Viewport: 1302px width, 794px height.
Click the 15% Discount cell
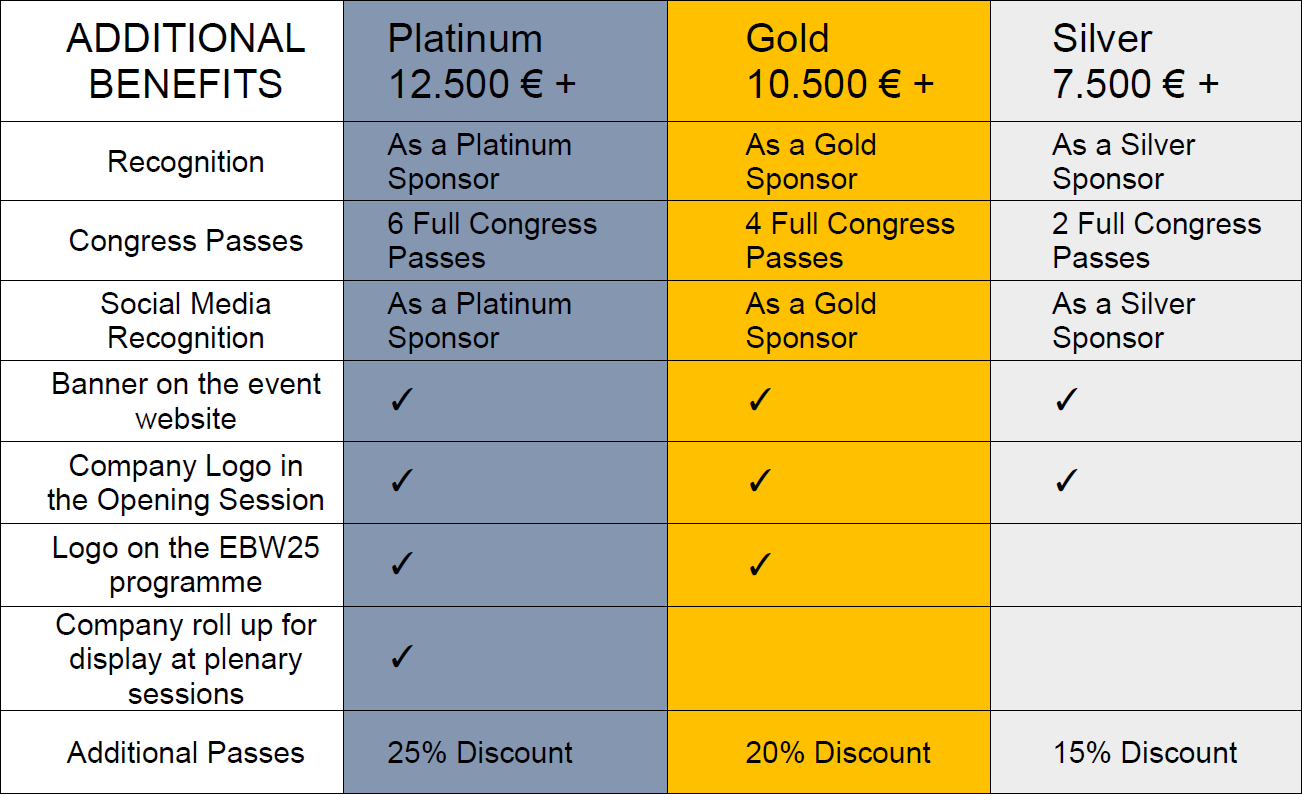click(1146, 752)
